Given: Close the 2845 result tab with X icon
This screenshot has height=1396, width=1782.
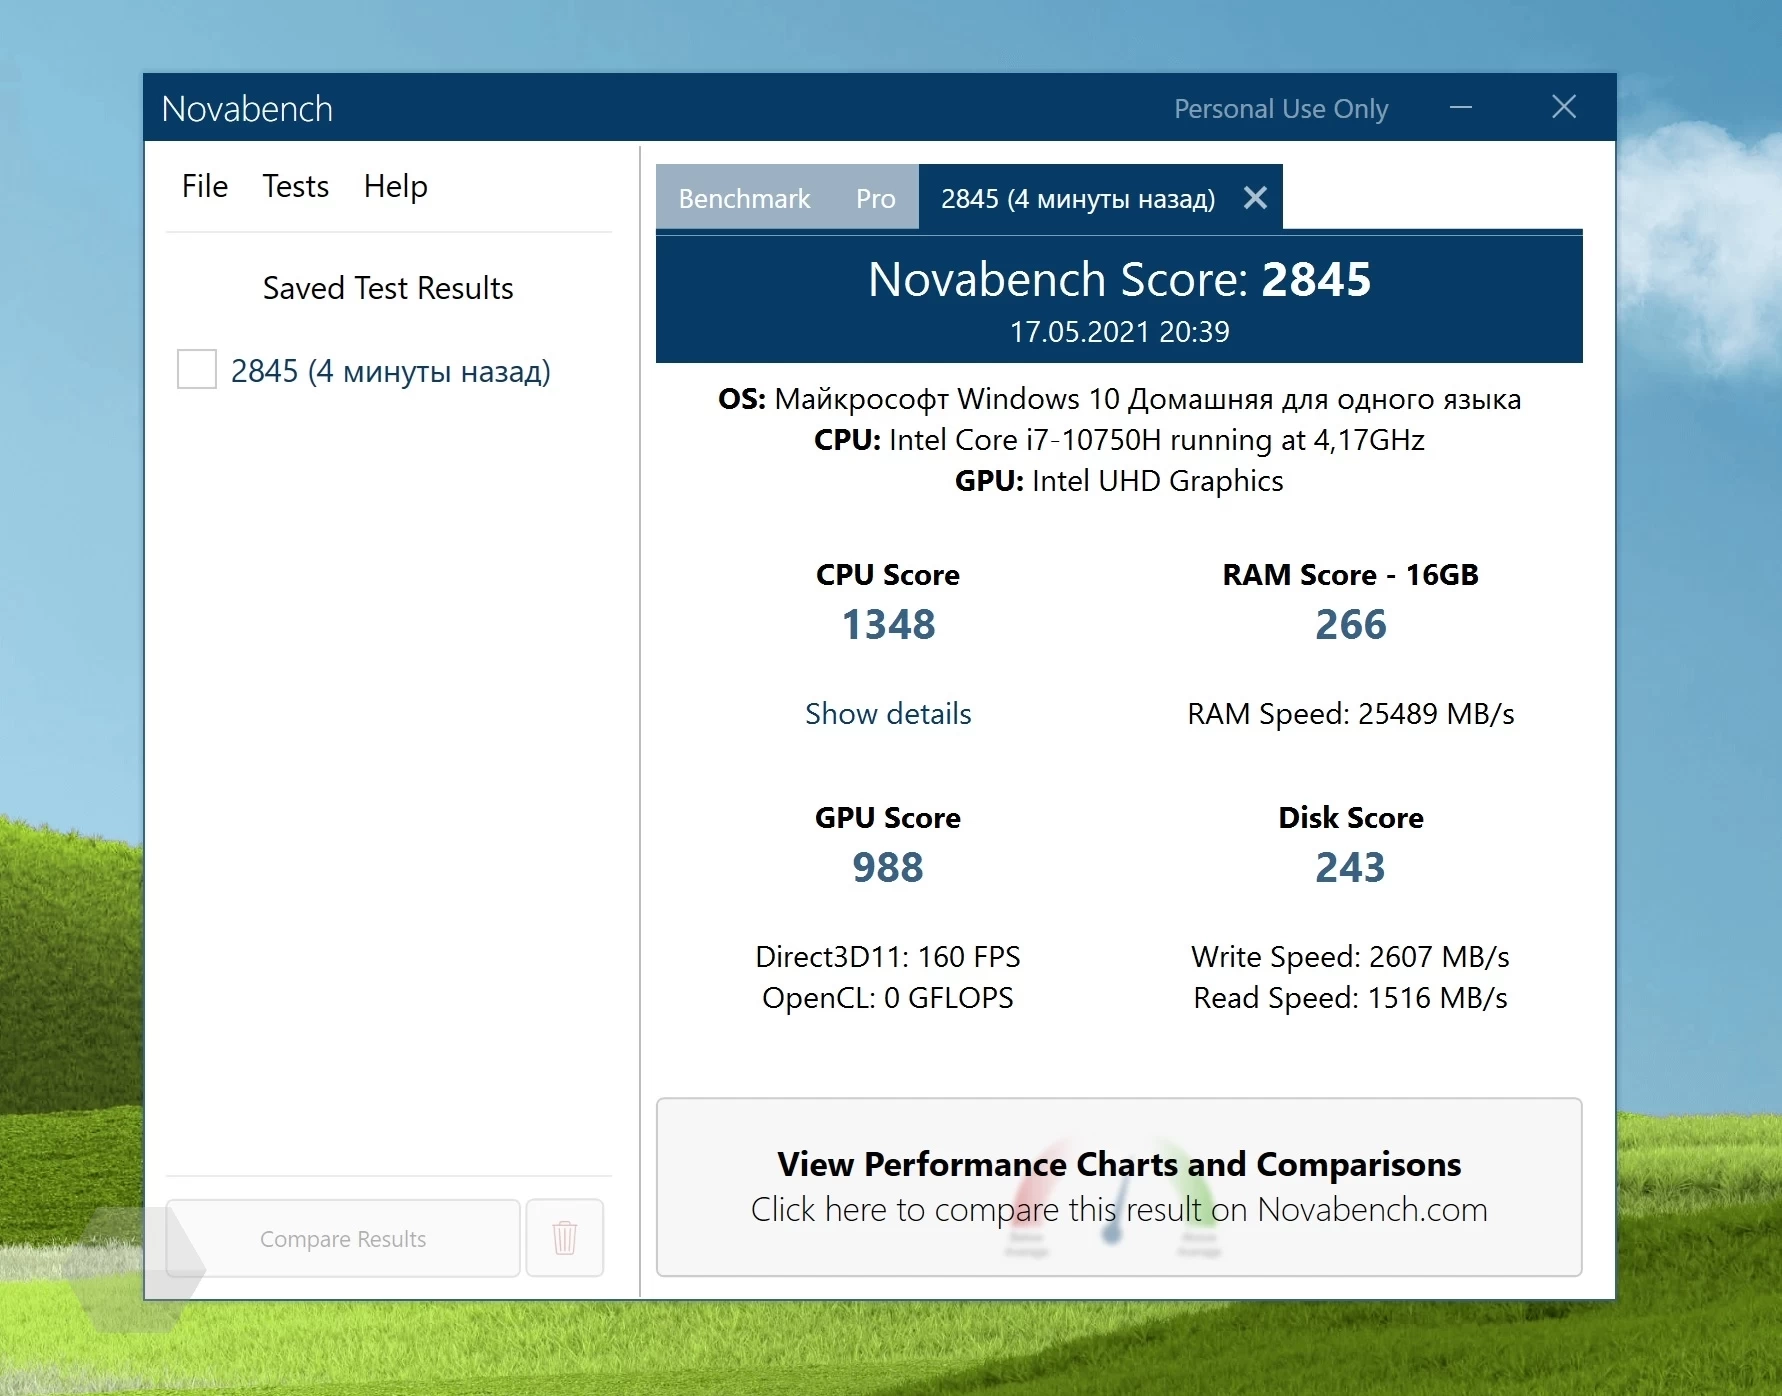Looking at the screenshot, I should [x=1255, y=198].
